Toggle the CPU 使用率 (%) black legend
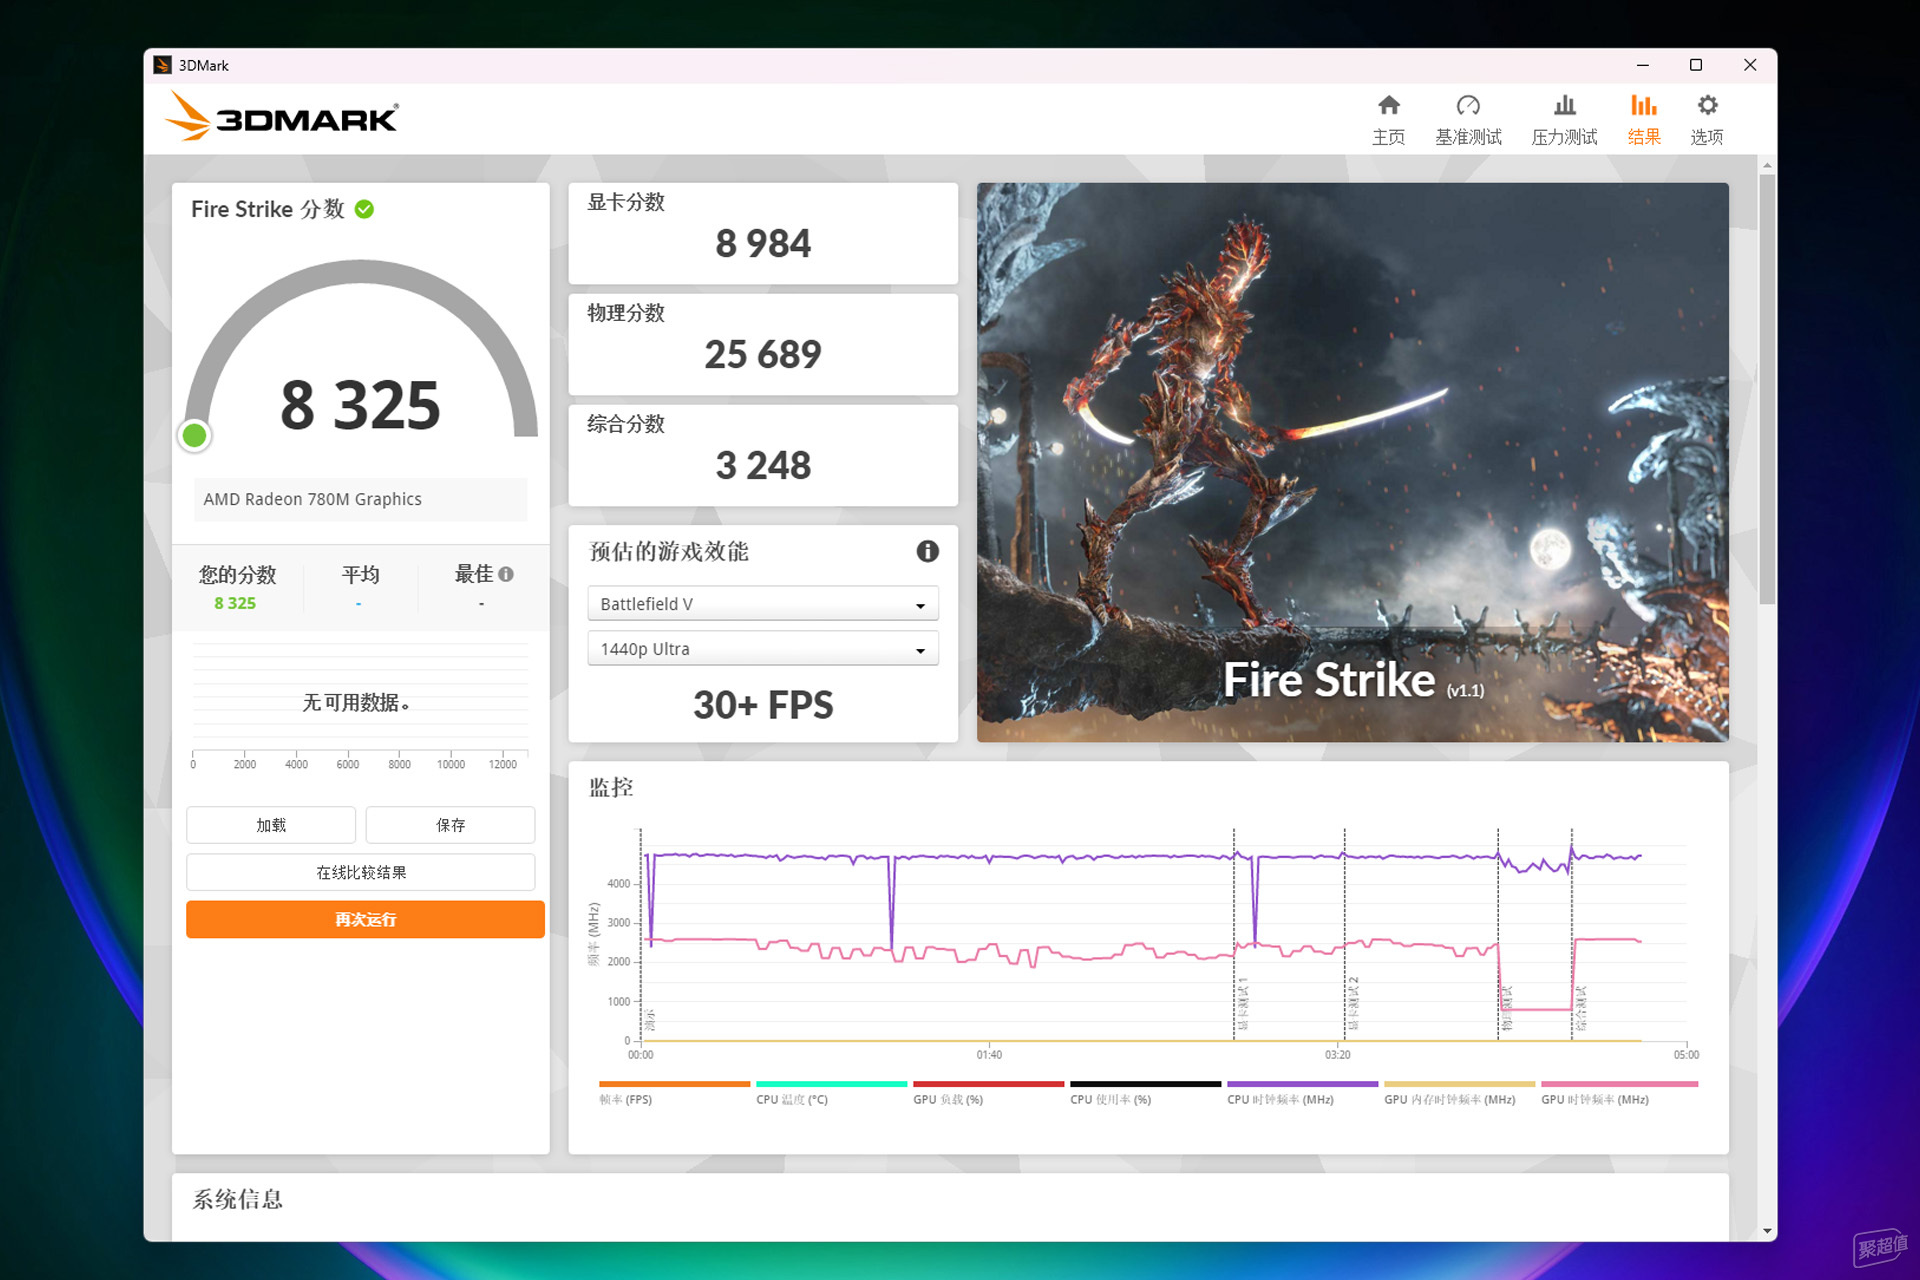Screen dimensions: 1920x1280 tap(1145, 1093)
